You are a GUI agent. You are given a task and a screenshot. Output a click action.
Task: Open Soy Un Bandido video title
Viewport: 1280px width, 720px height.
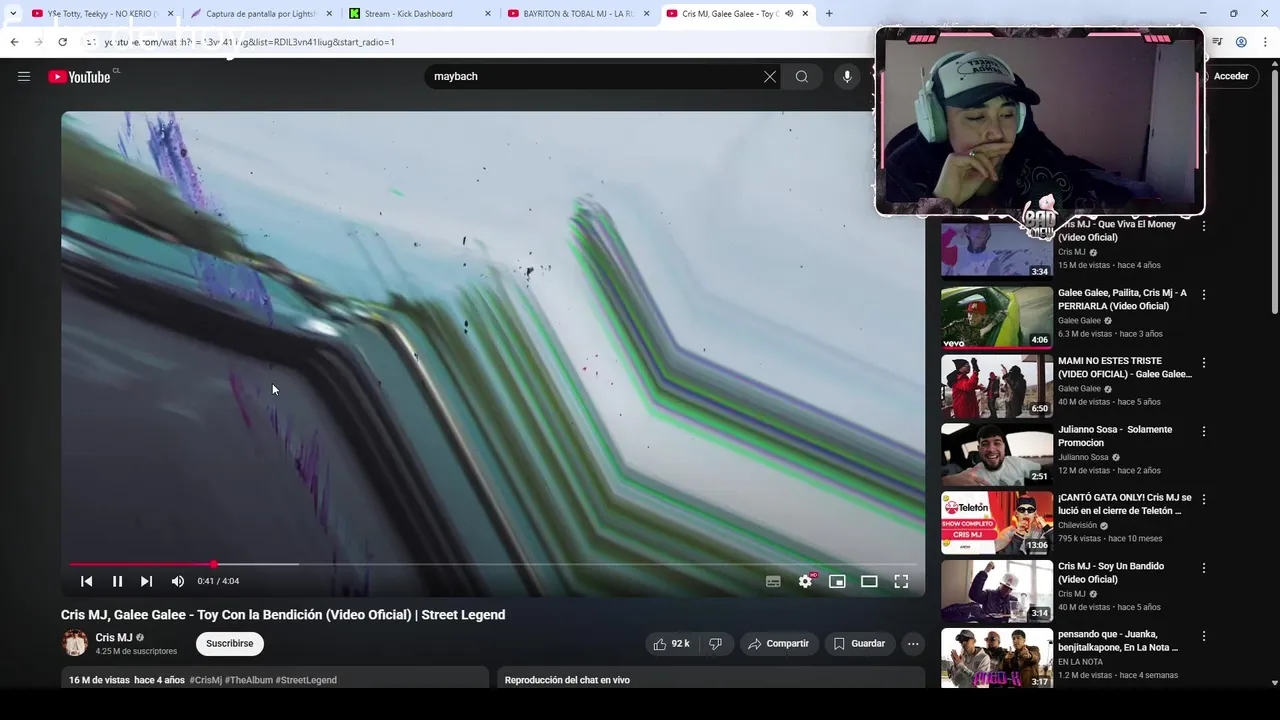(1111, 573)
